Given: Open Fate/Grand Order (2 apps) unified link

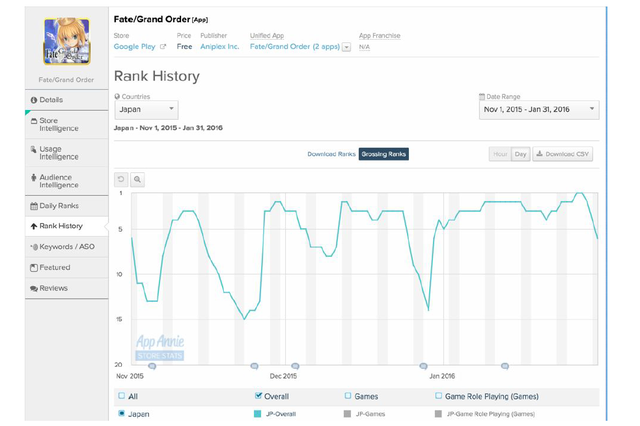Looking at the screenshot, I should 295,47.
